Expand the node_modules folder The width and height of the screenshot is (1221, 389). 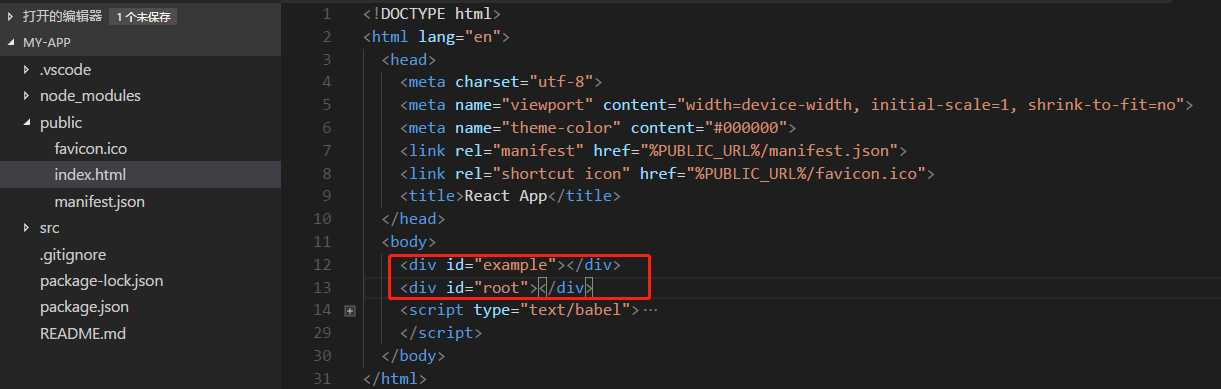[x=27, y=96]
